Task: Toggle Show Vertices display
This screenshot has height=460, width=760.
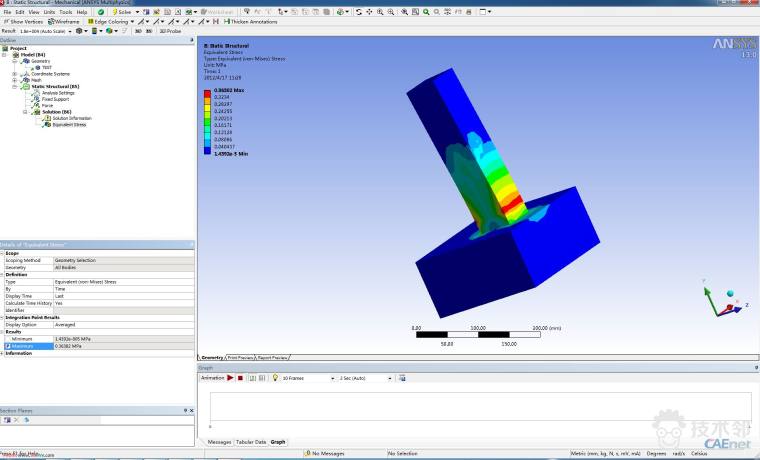Action: (x=24, y=21)
